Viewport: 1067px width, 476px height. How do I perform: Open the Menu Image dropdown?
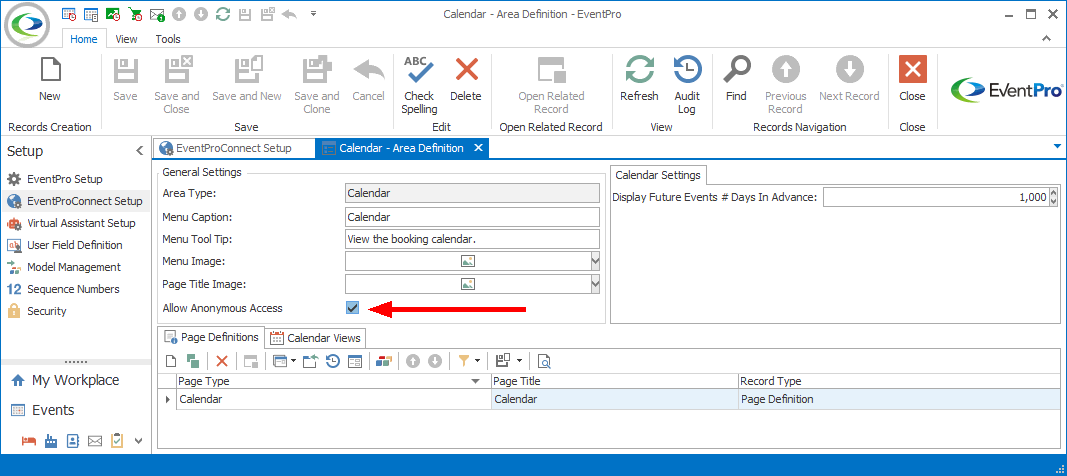tap(595, 261)
